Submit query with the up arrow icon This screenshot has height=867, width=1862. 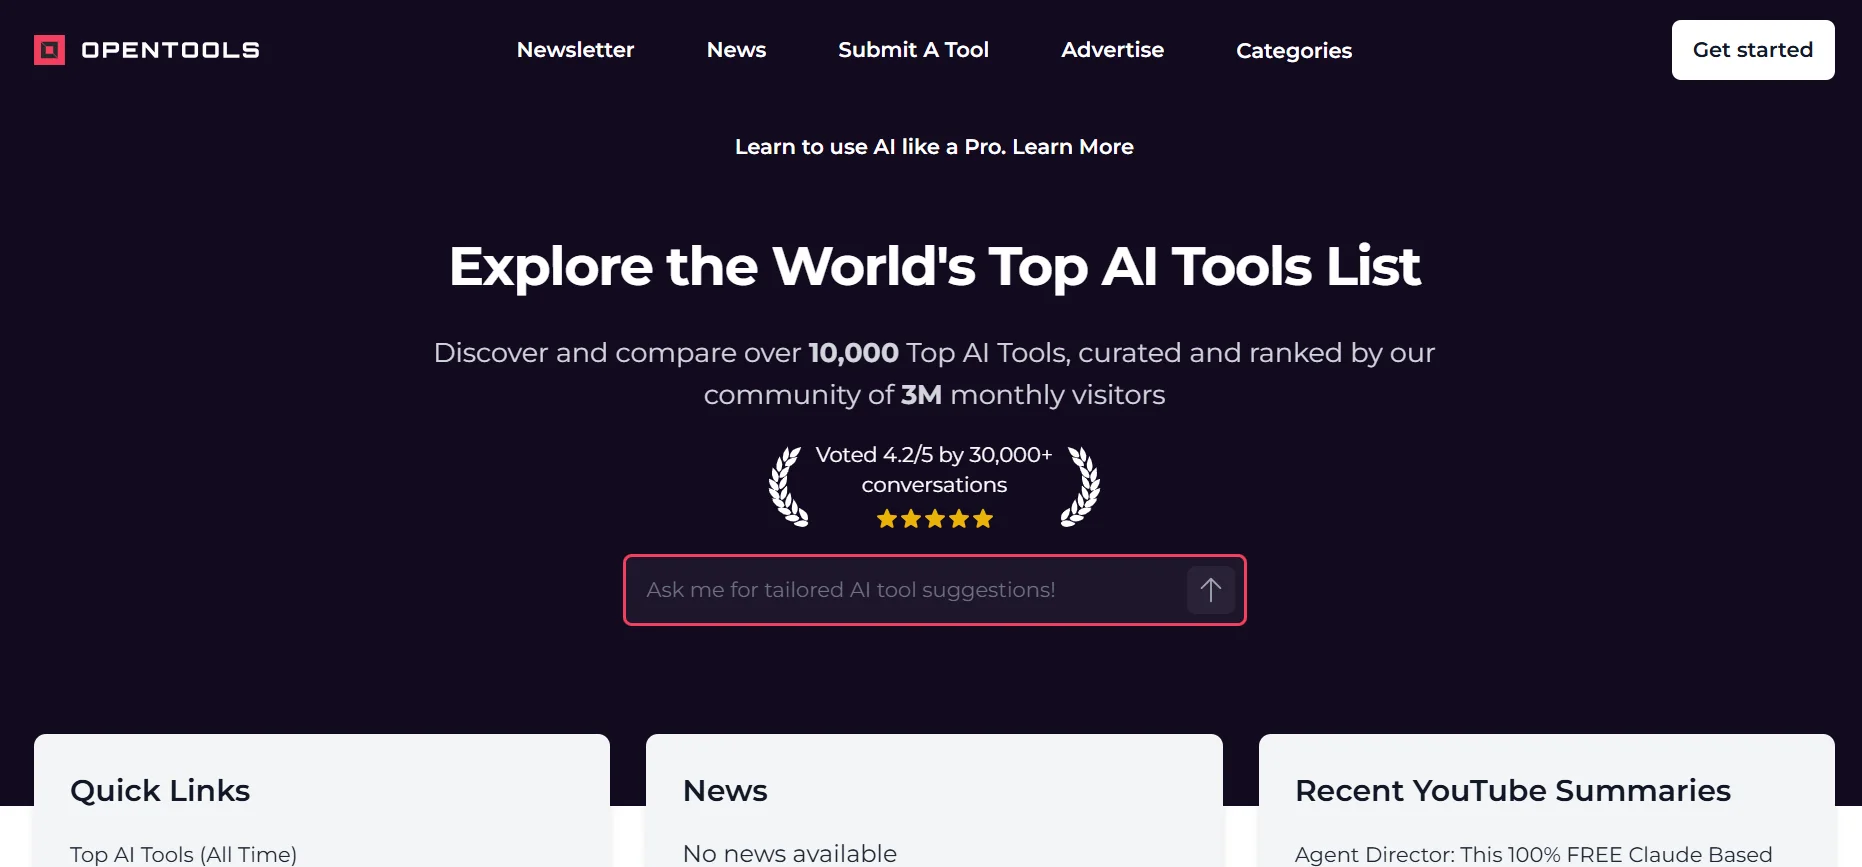1210,590
